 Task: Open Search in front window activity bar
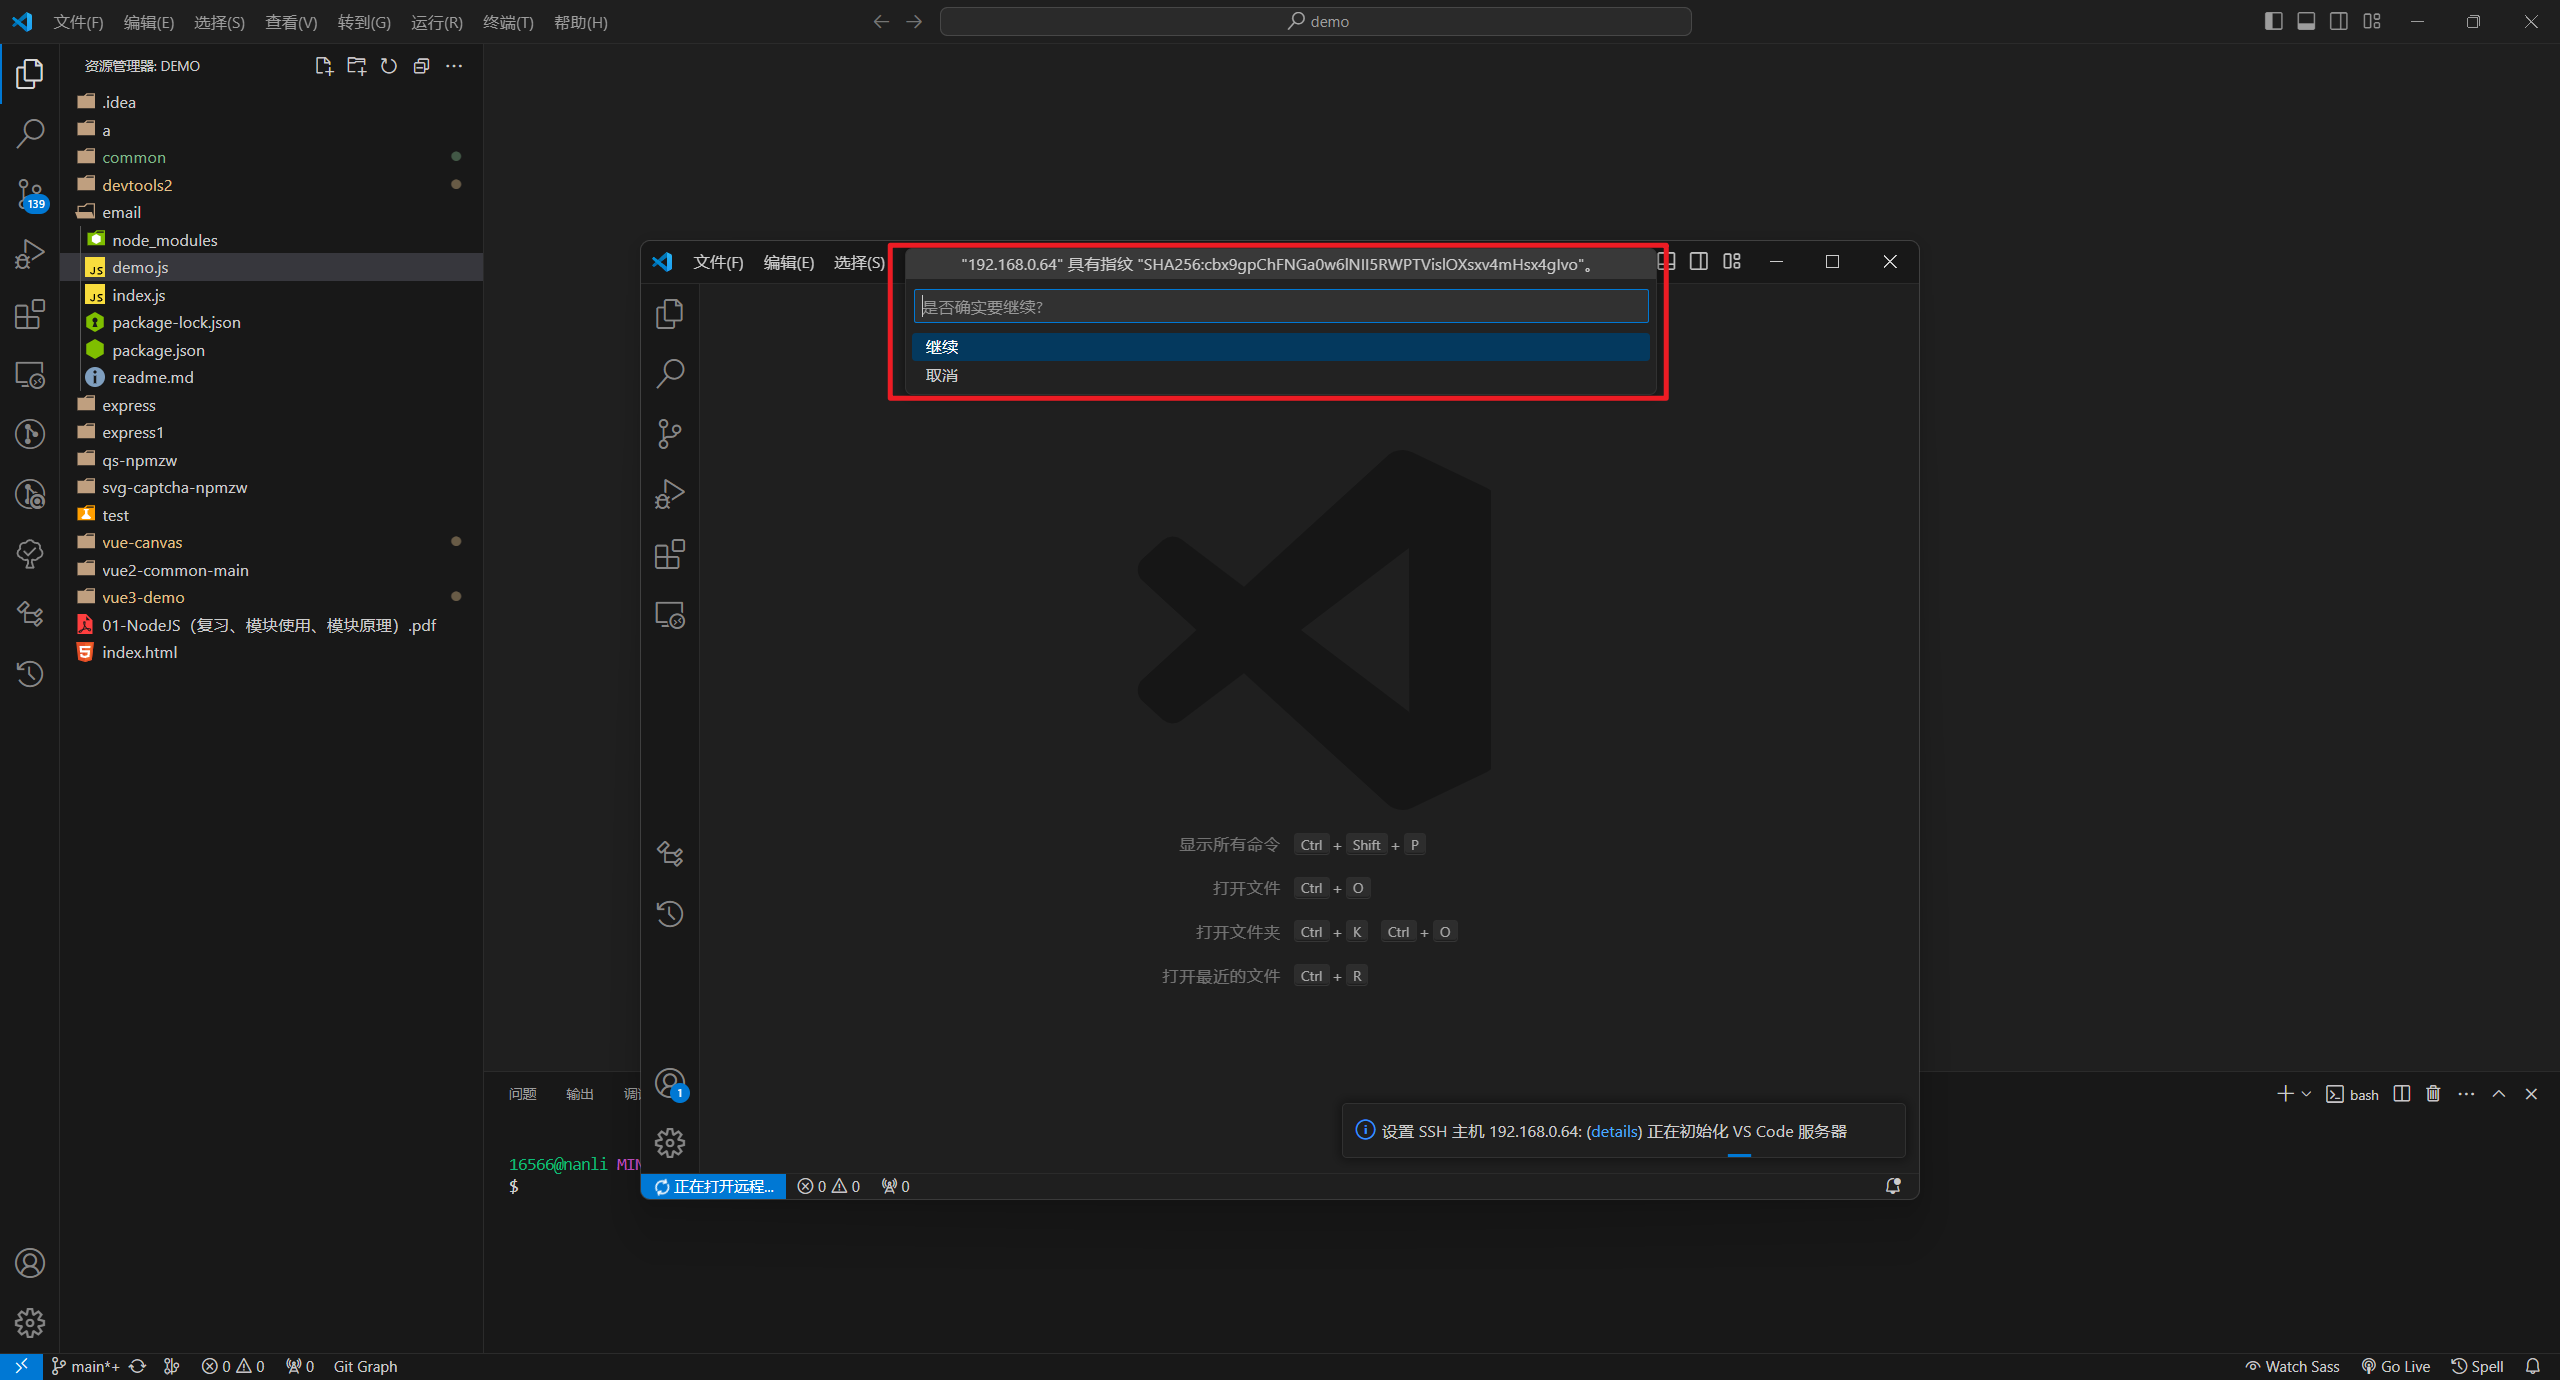(670, 374)
